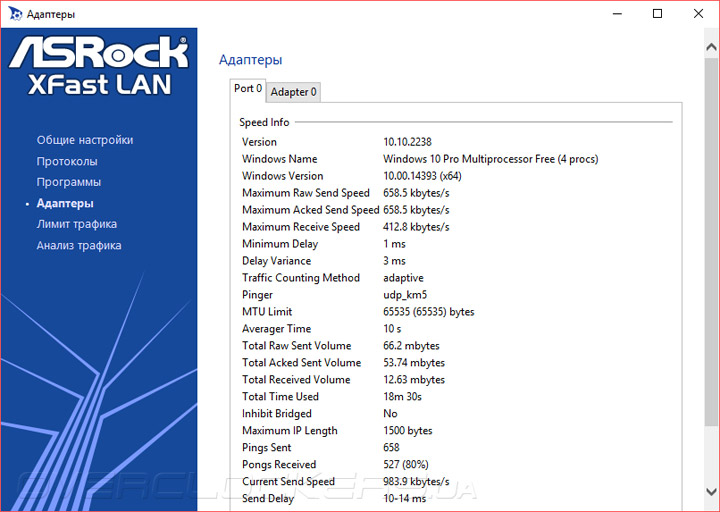The width and height of the screenshot is (720, 512).
Task: Switch to the Adapter 0 tab
Action: [x=293, y=92]
